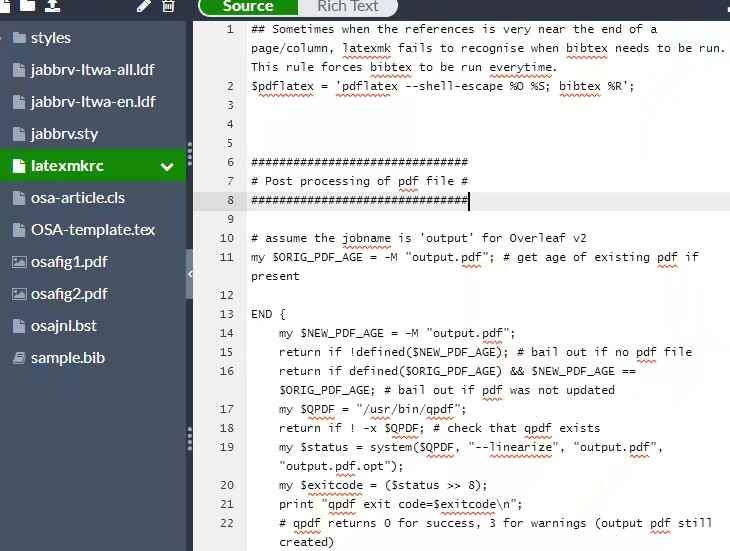The height and width of the screenshot is (551, 730).
Task: Switch to Source editor mode
Action: coord(248,7)
